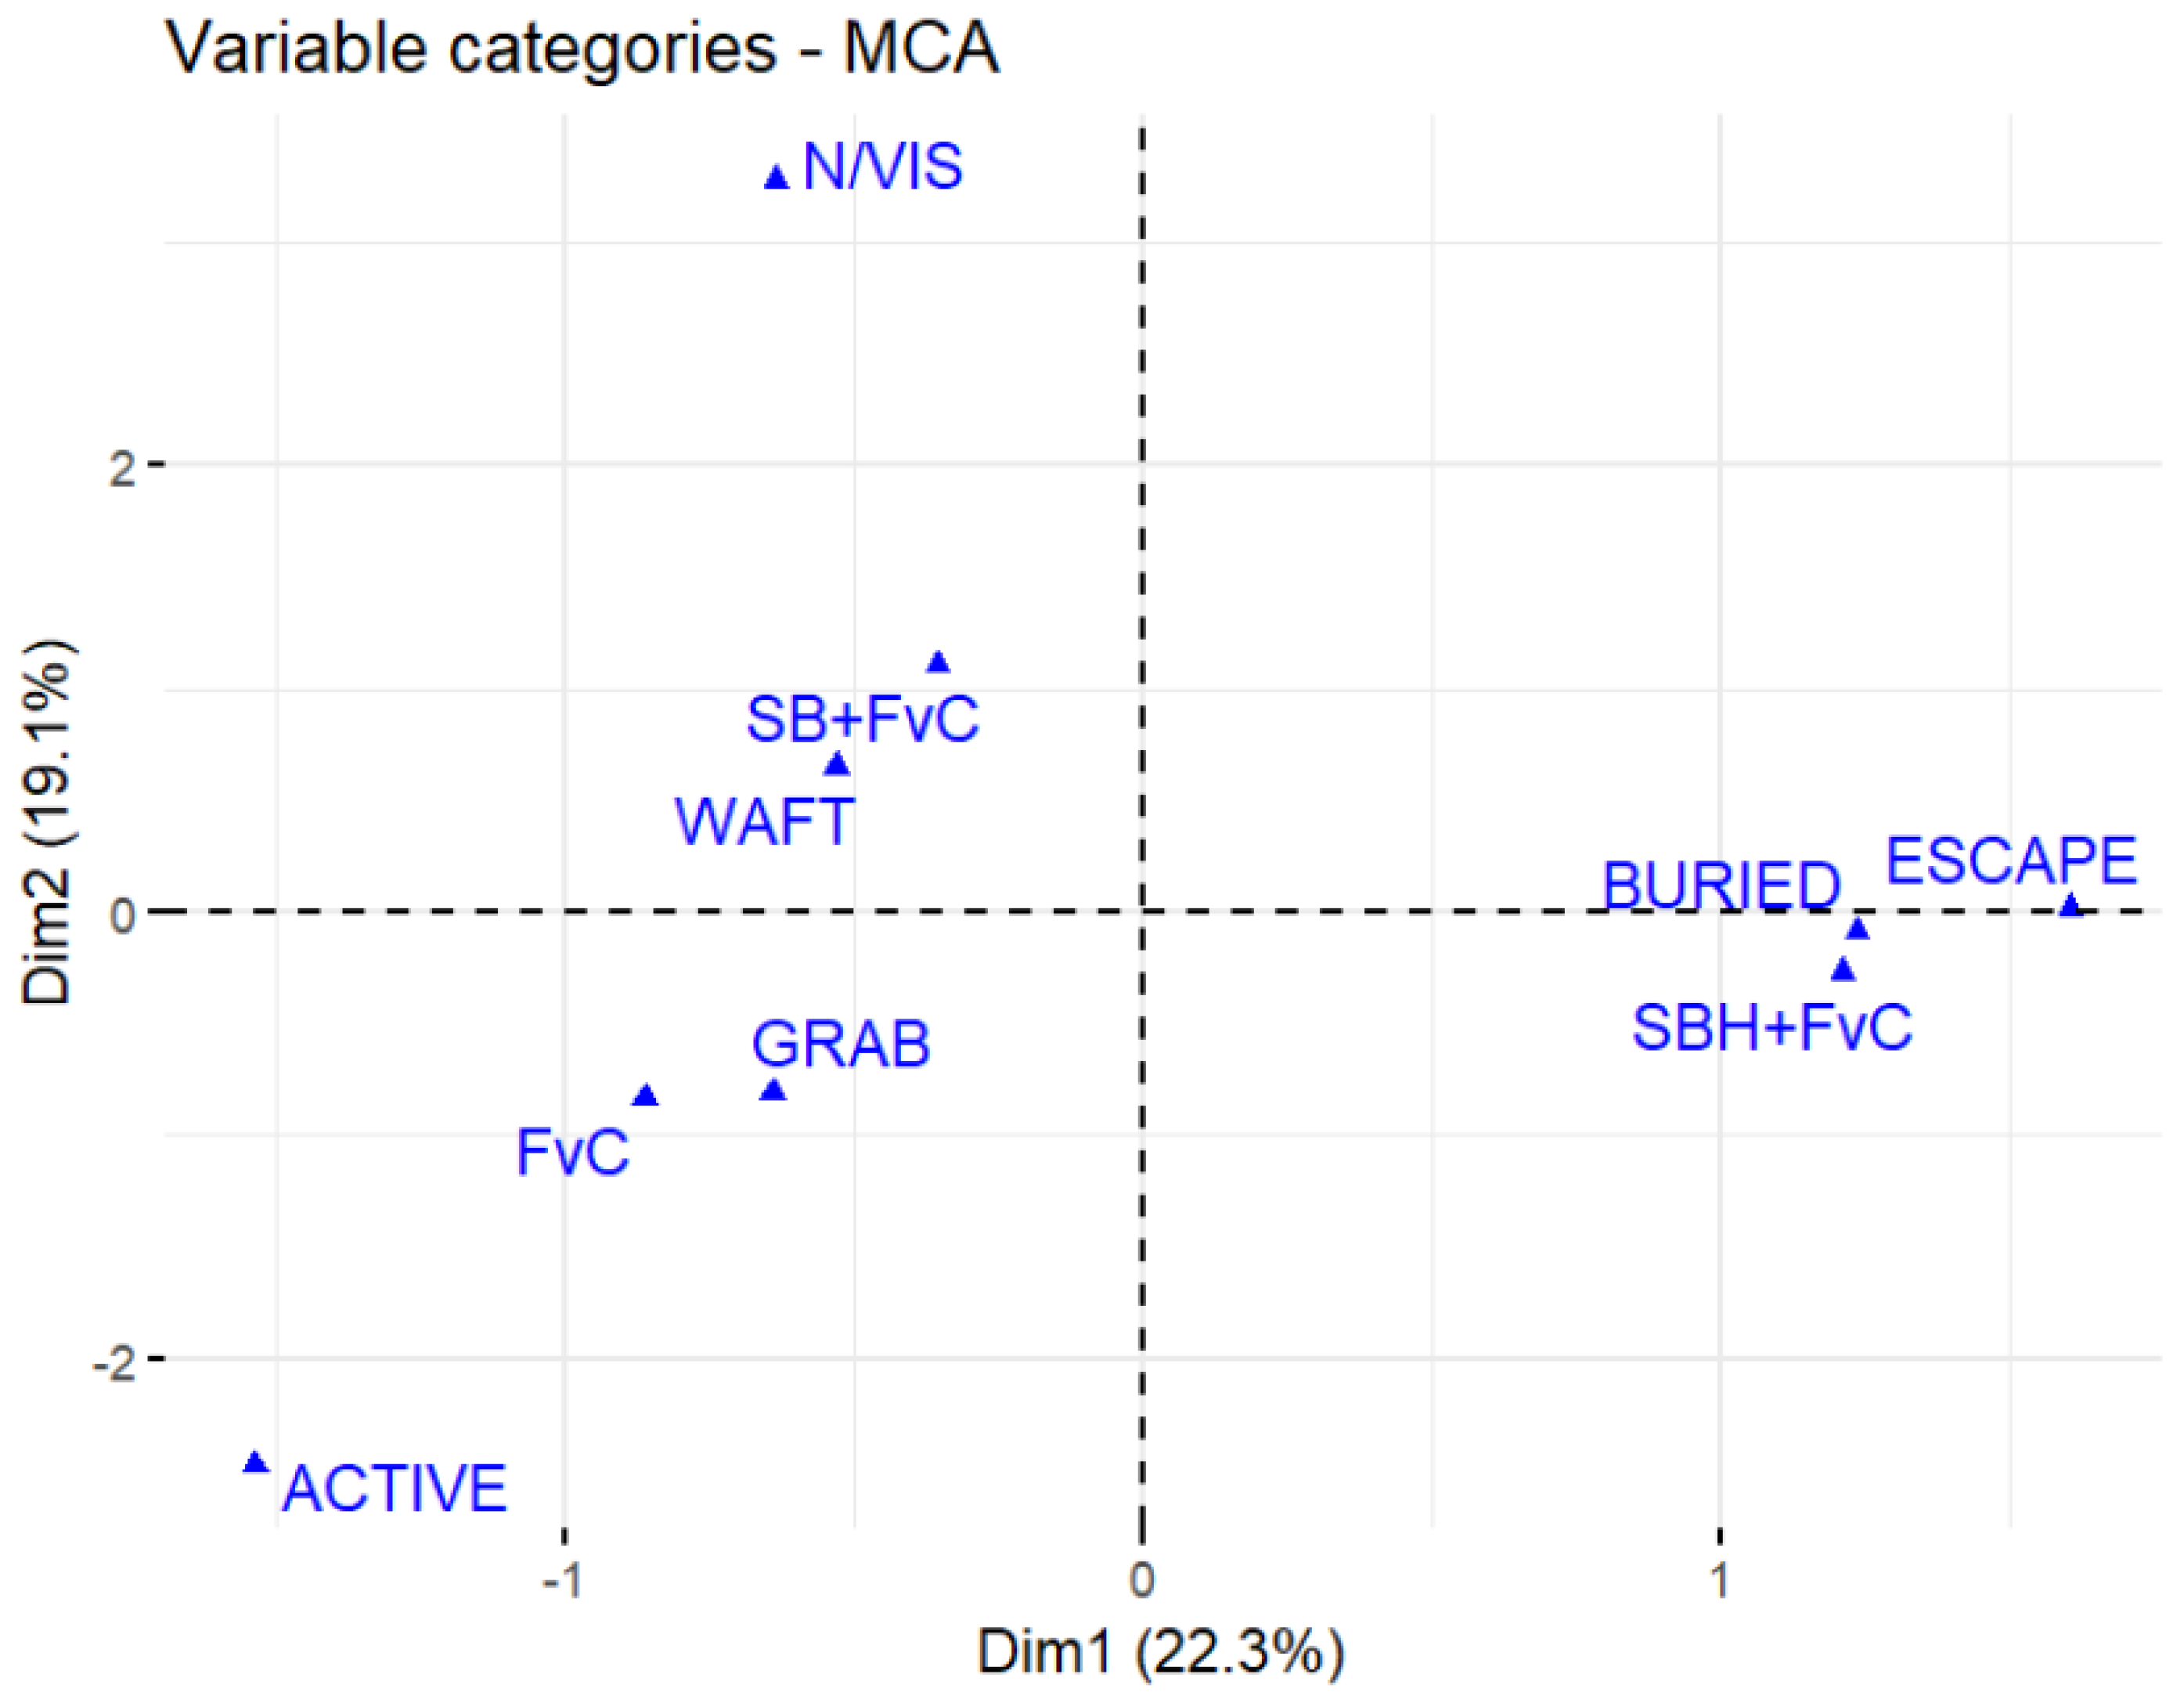Click the x-axis tick label -1
Screen dimensions: 2184x1703
pos(562,1581)
